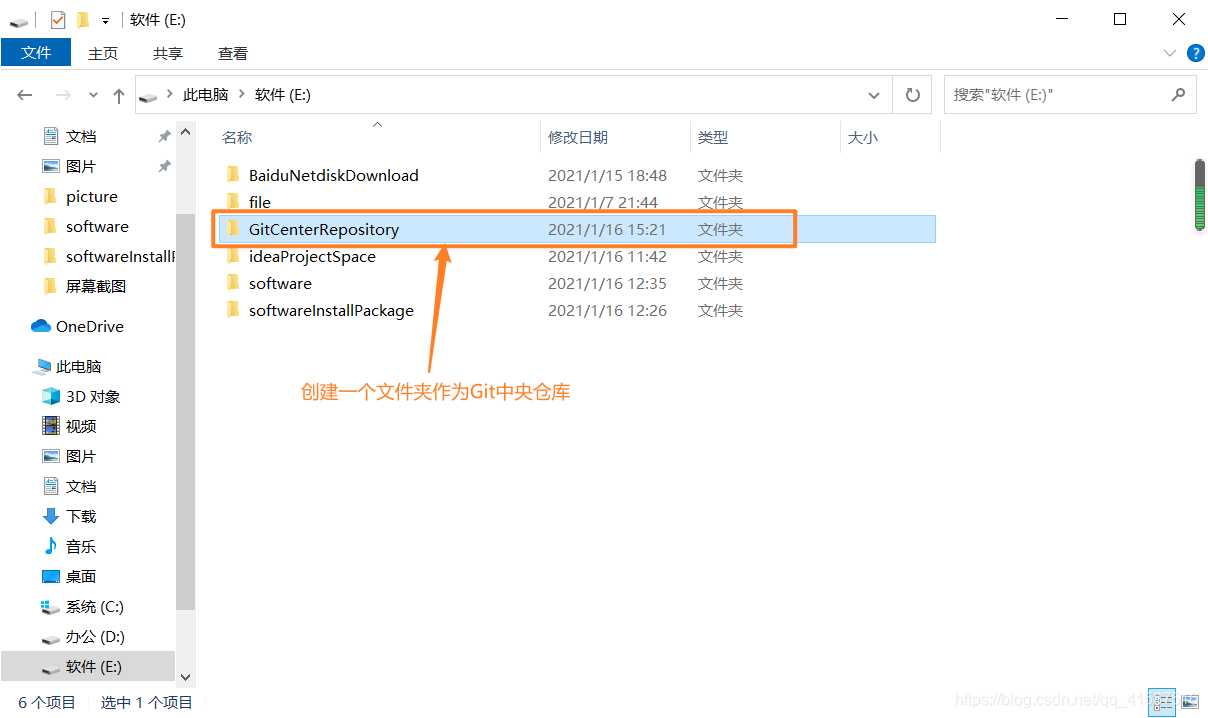Open the recent locations dropdown
Screen dimensions: 1208x718
pyautogui.click(x=93, y=95)
